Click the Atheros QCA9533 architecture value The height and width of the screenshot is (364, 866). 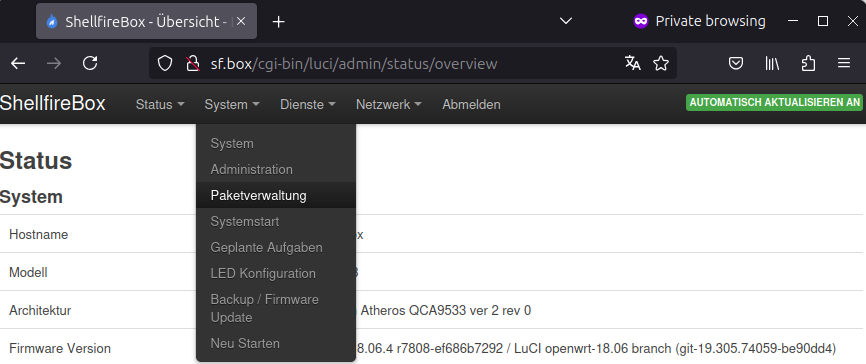point(445,310)
